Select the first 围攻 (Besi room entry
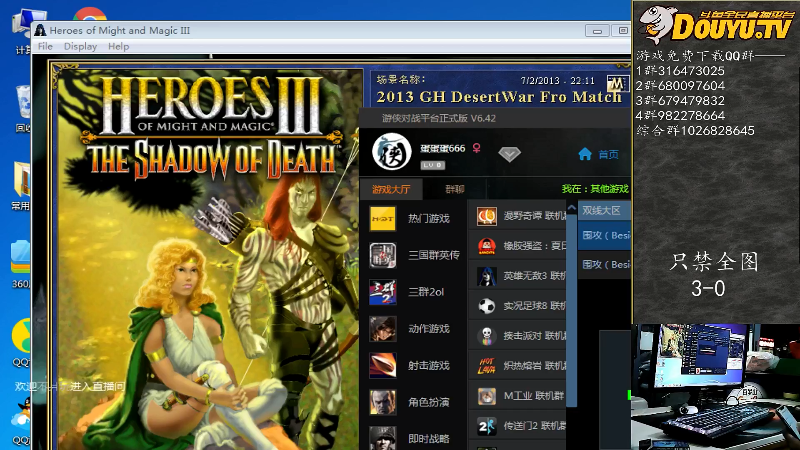 tap(604, 235)
